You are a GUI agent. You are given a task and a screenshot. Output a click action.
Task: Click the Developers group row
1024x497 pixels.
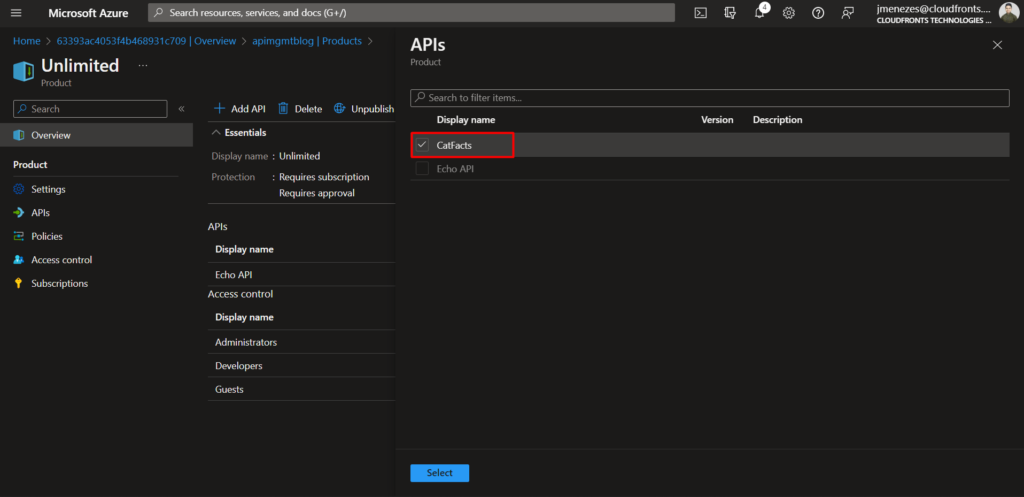302,366
